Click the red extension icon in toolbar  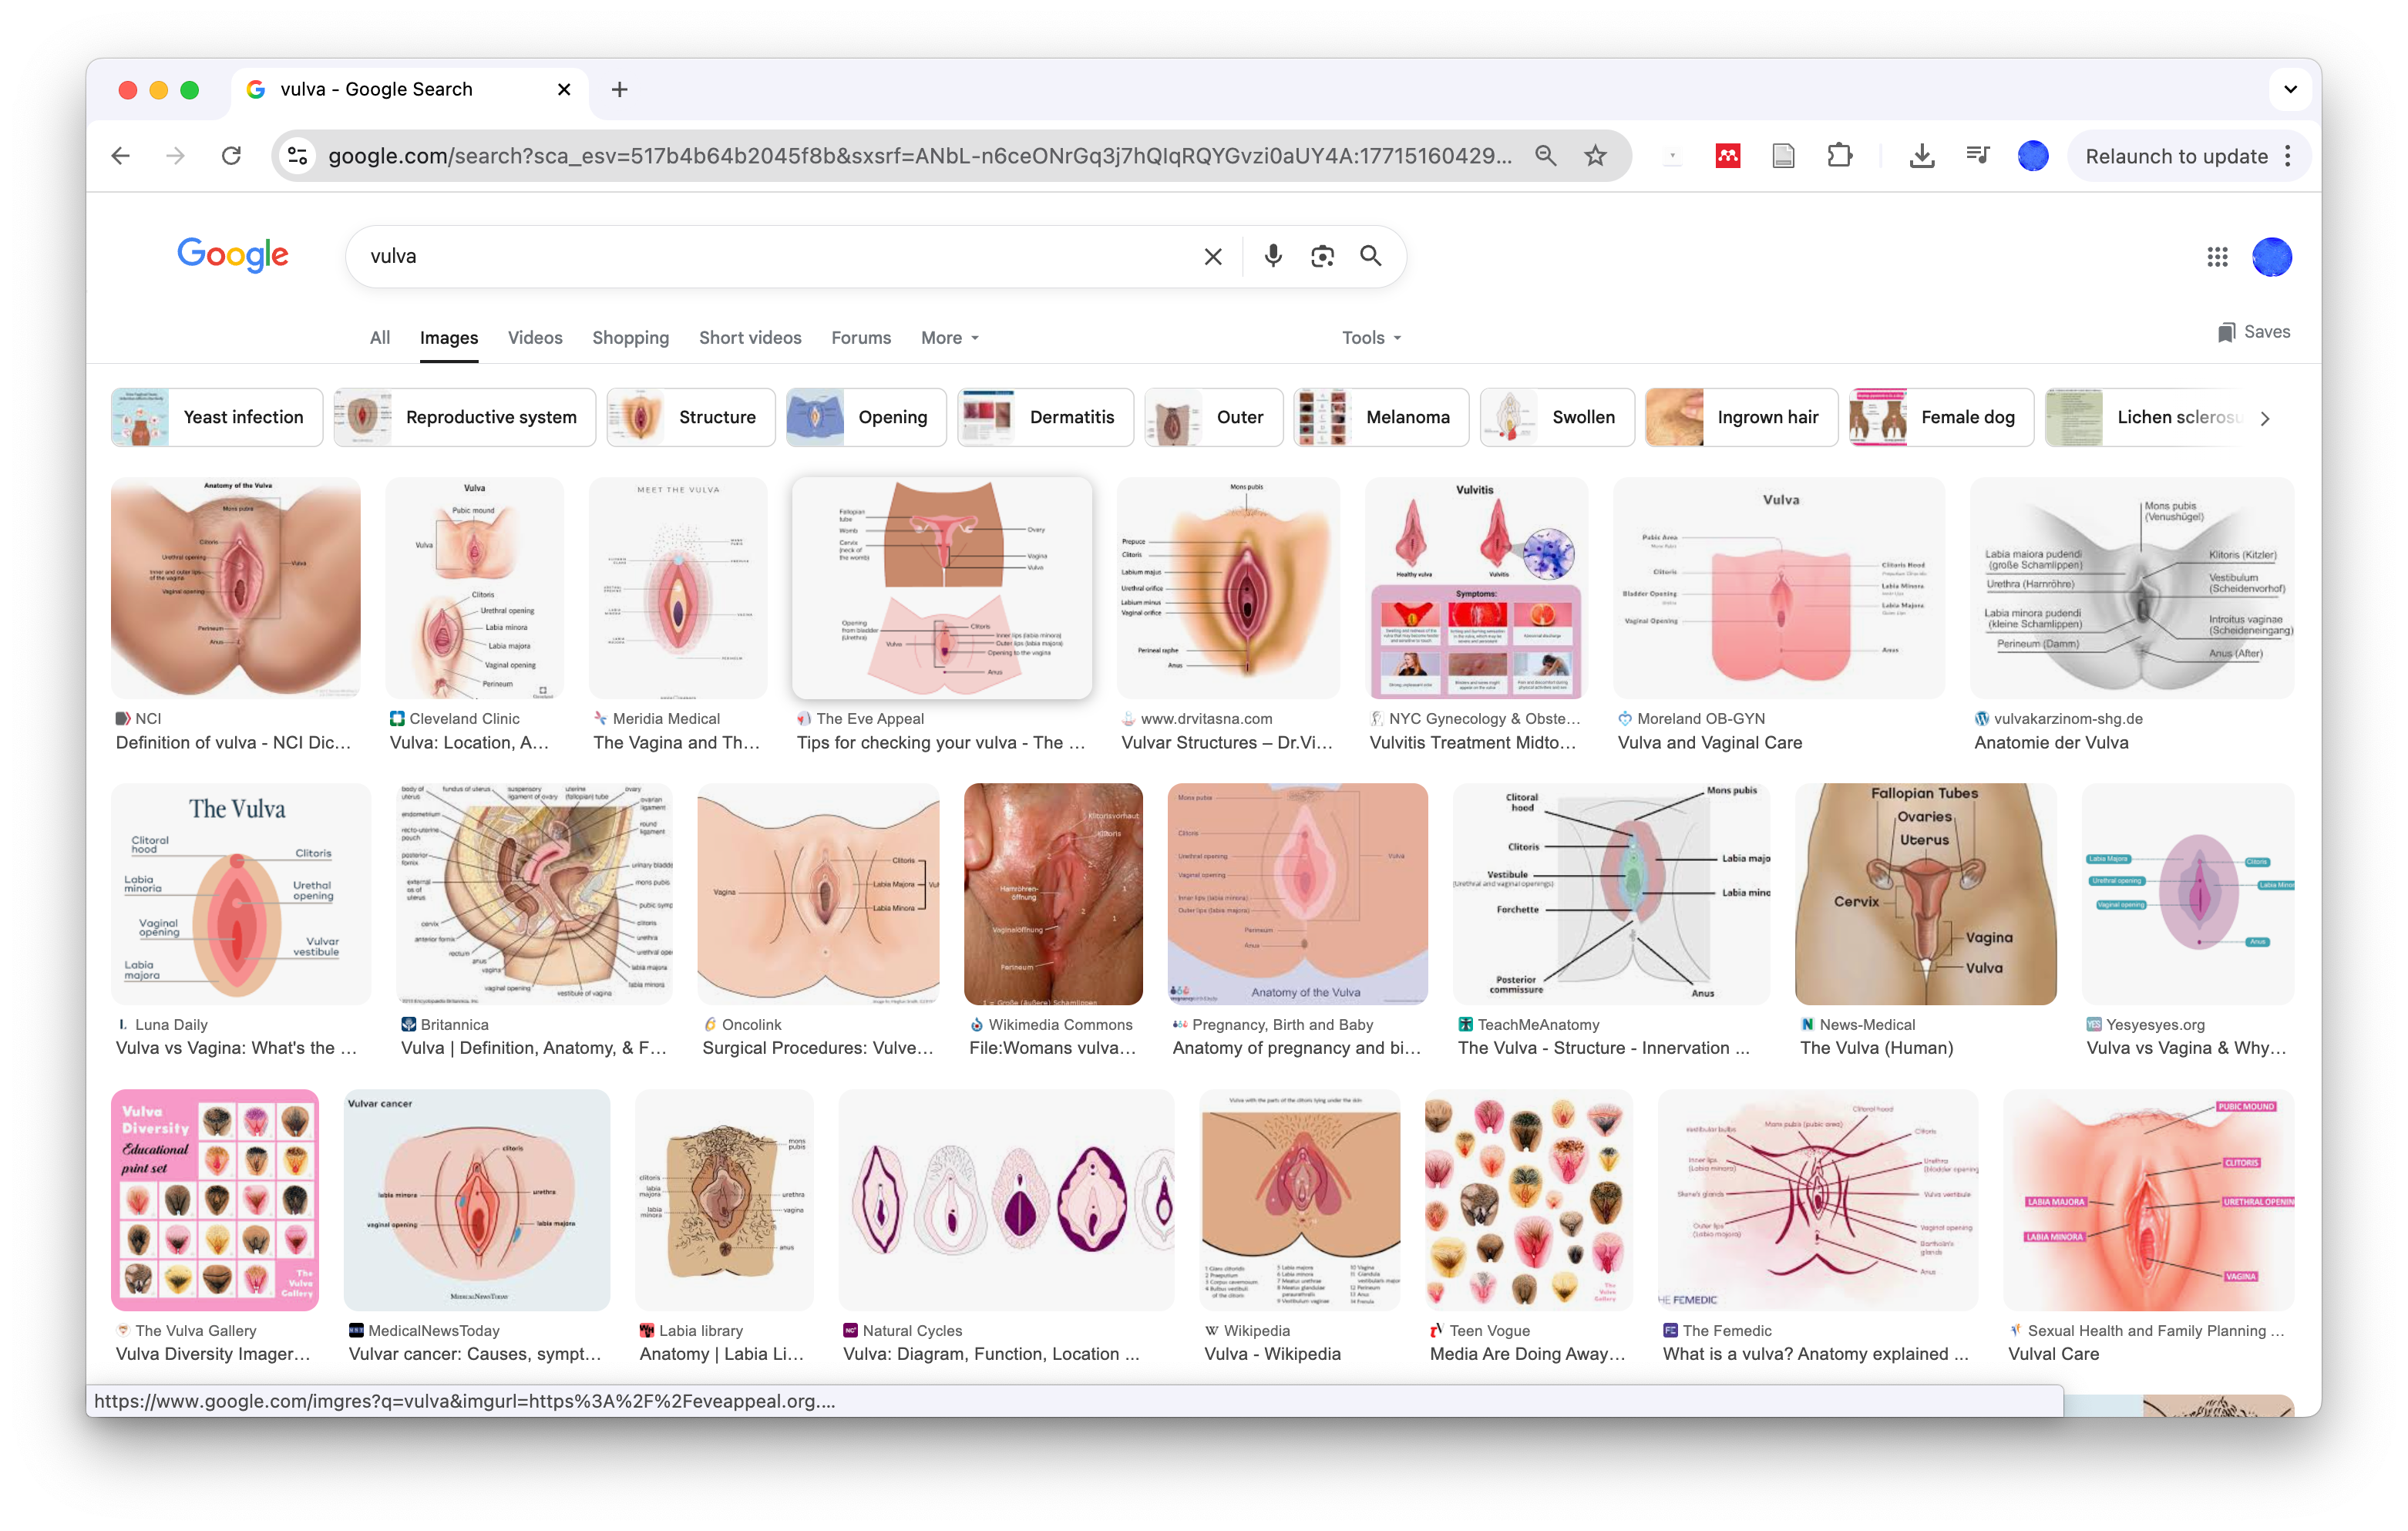pos(1727,156)
